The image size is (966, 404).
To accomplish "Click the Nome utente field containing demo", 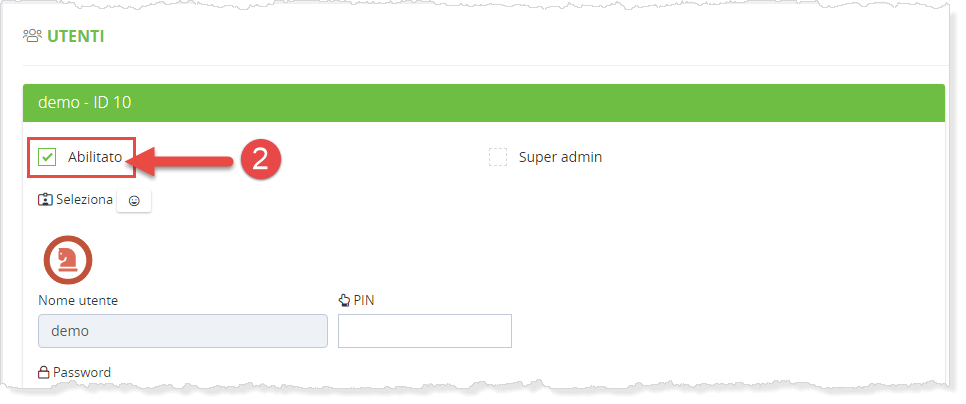I will pos(183,331).
